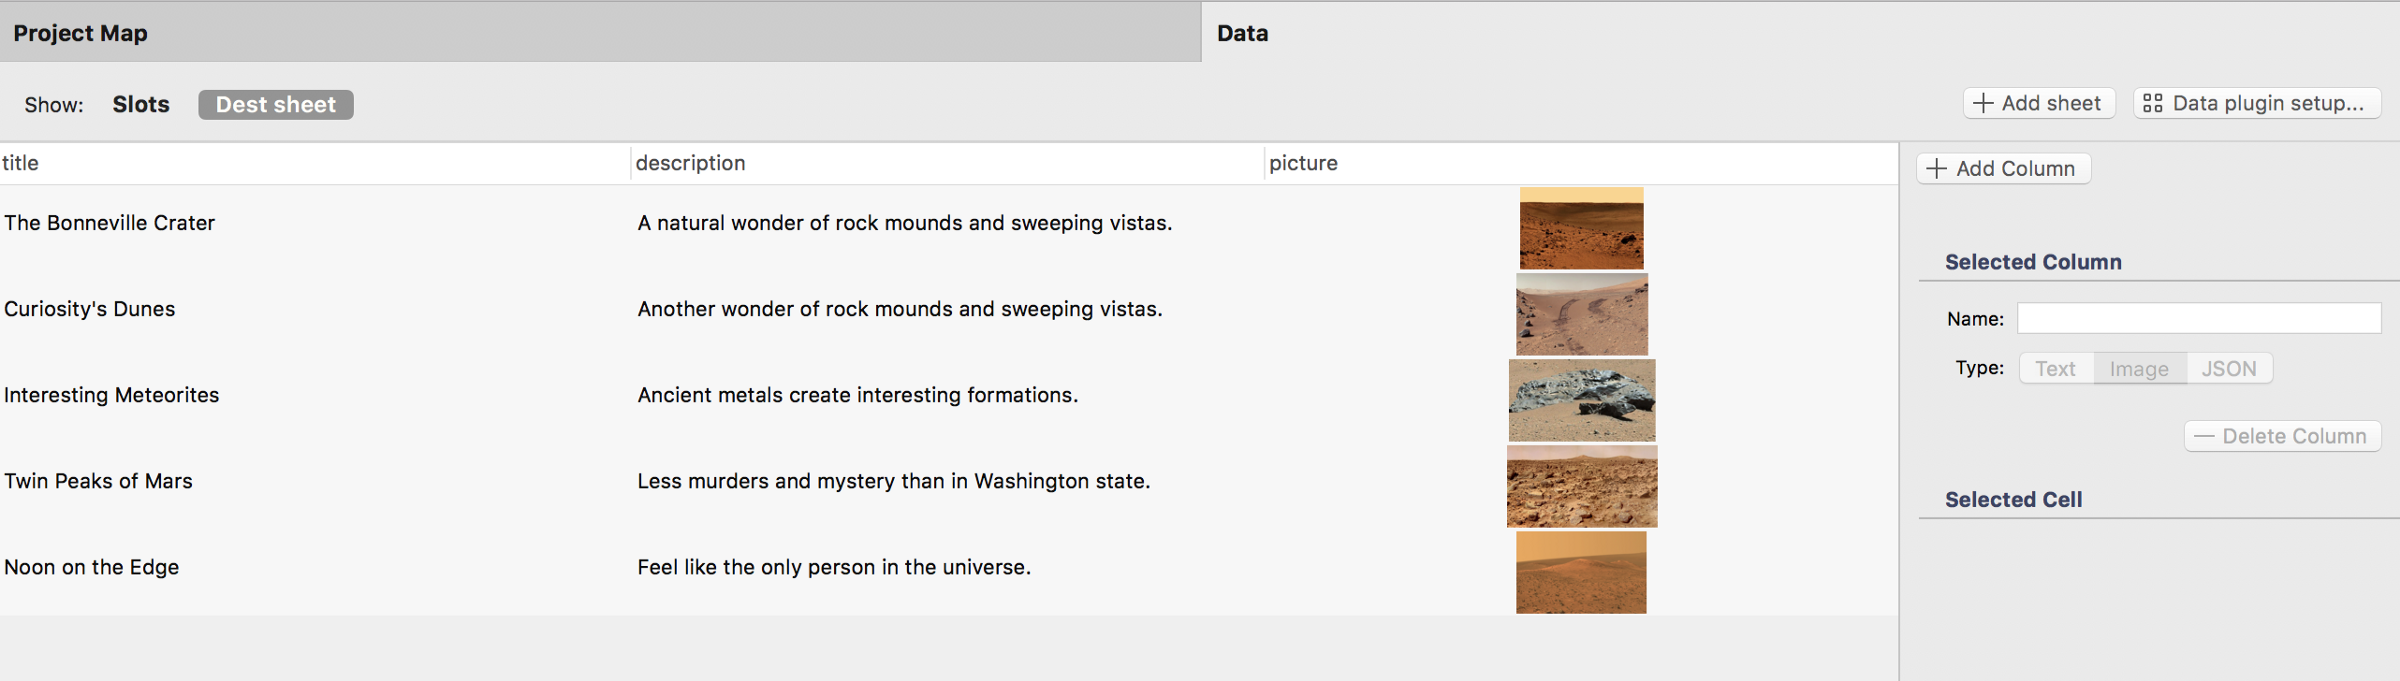Select the Twin Peaks of Mars thumbnail

[1581, 487]
